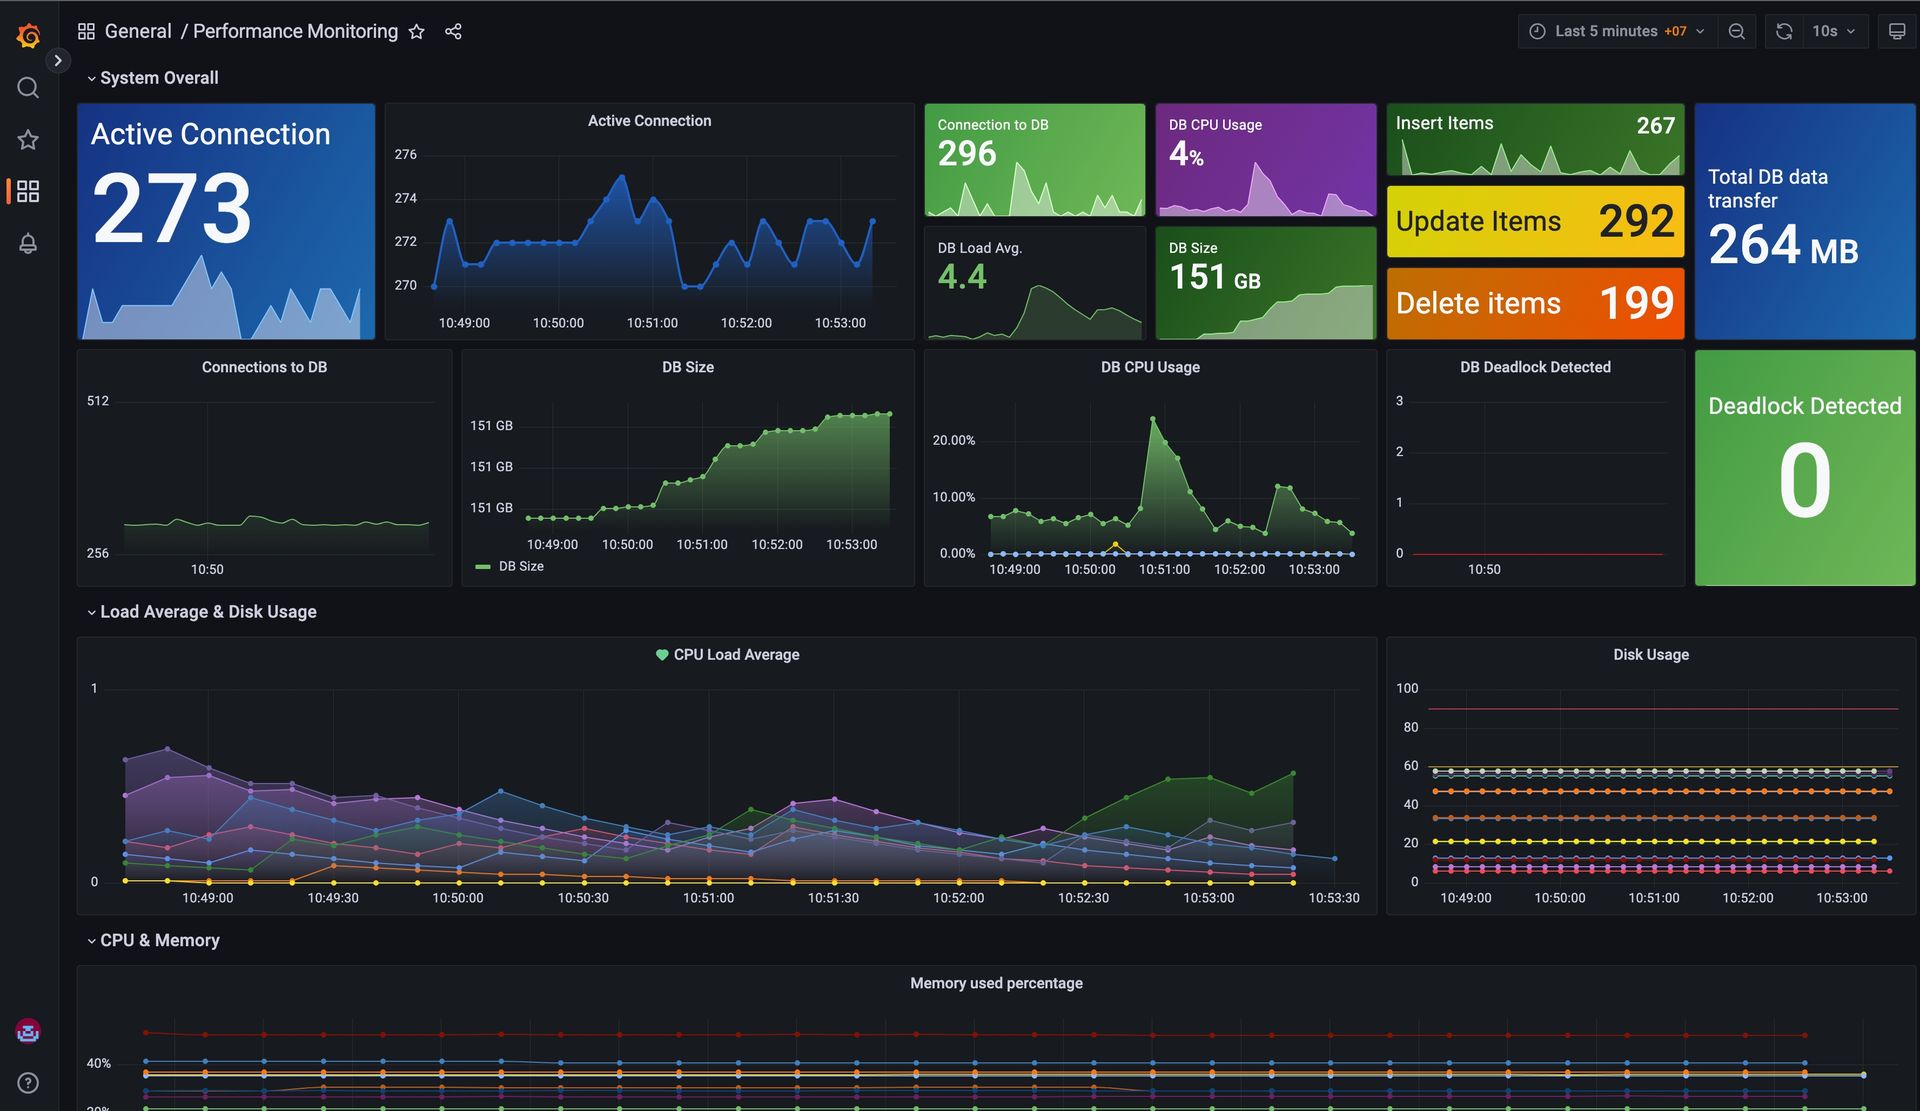
Task: Open the help question mark icon
Action: coord(28,1082)
